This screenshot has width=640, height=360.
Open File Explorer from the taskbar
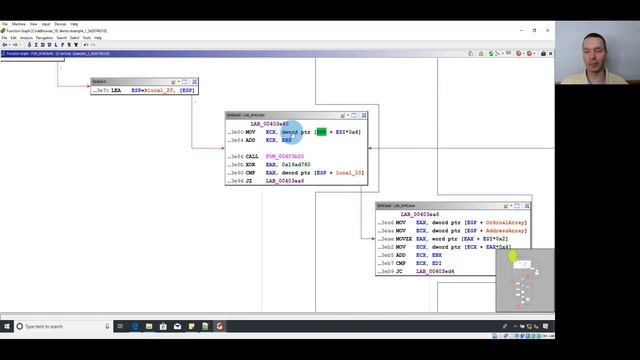click(149, 326)
